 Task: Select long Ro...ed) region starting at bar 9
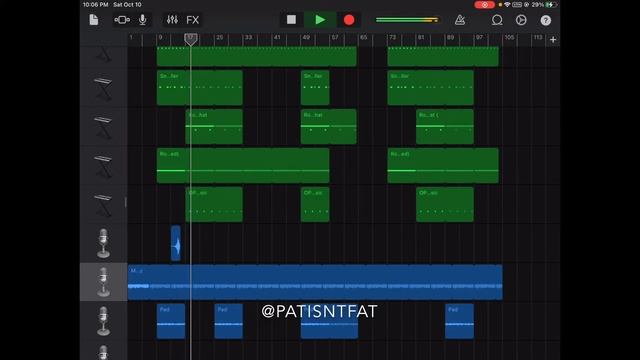coord(243,165)
